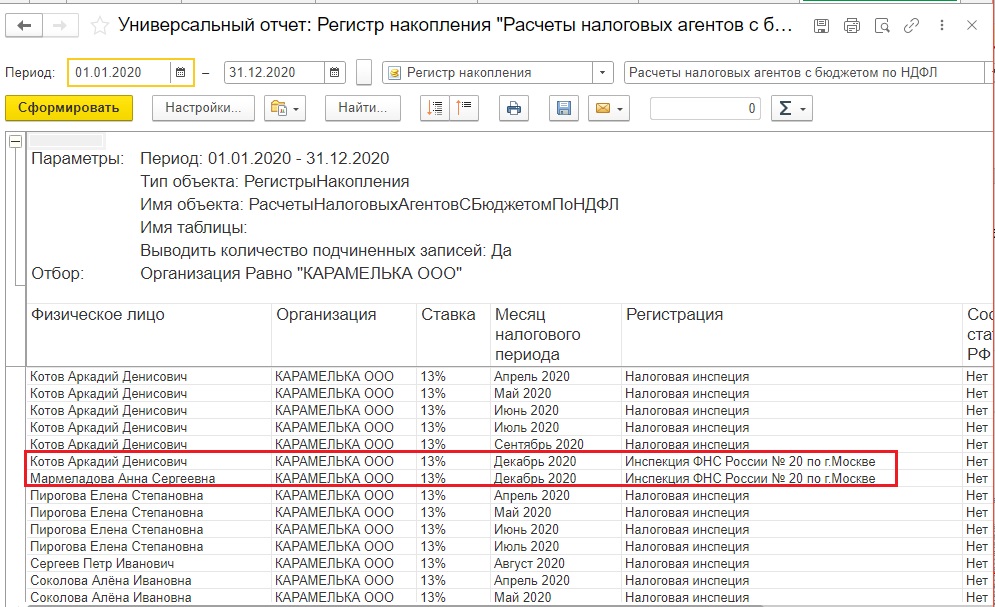
Task: Collapse the report parameters group with the minus box
Action: coord(15,141)
